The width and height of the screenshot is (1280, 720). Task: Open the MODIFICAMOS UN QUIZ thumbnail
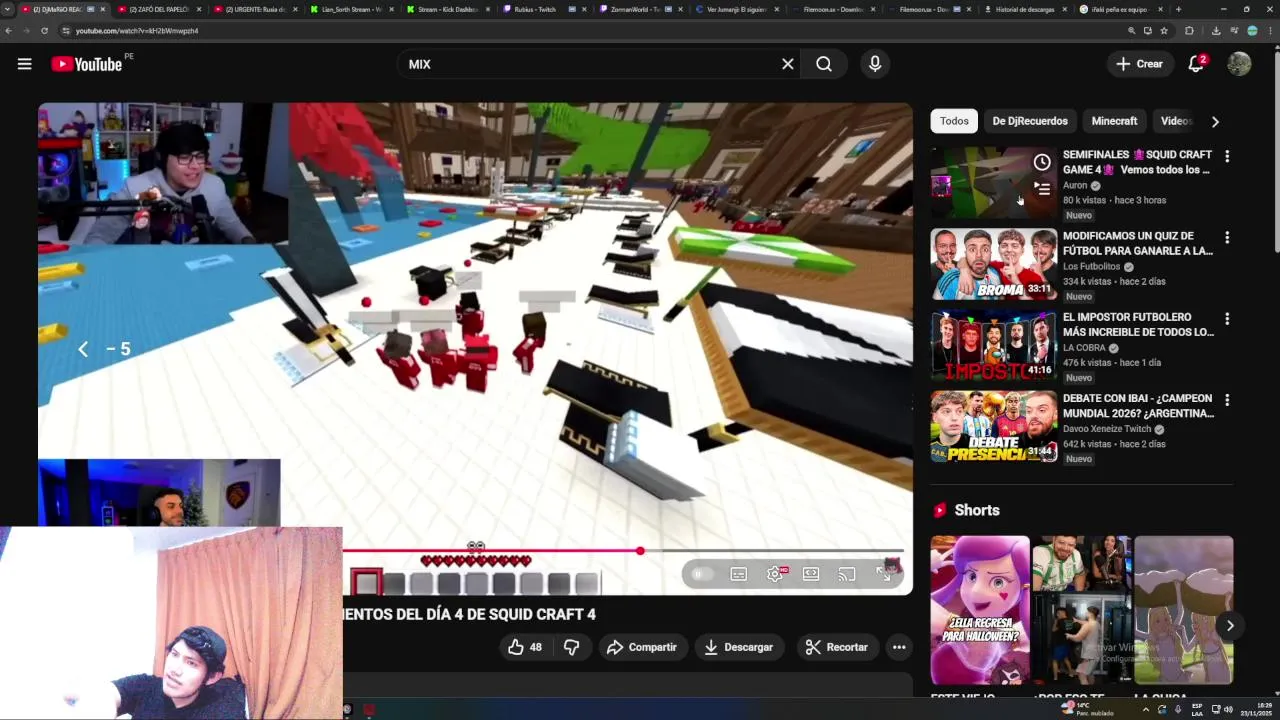[x=993, y=264]
